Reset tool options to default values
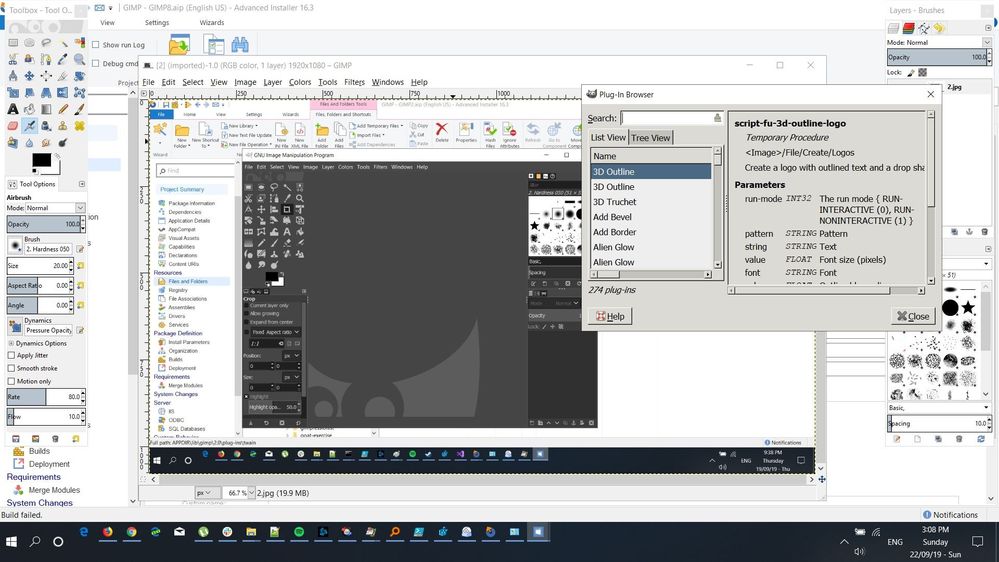The height and width of the screenshot is (562, 999). pos(76,439)
